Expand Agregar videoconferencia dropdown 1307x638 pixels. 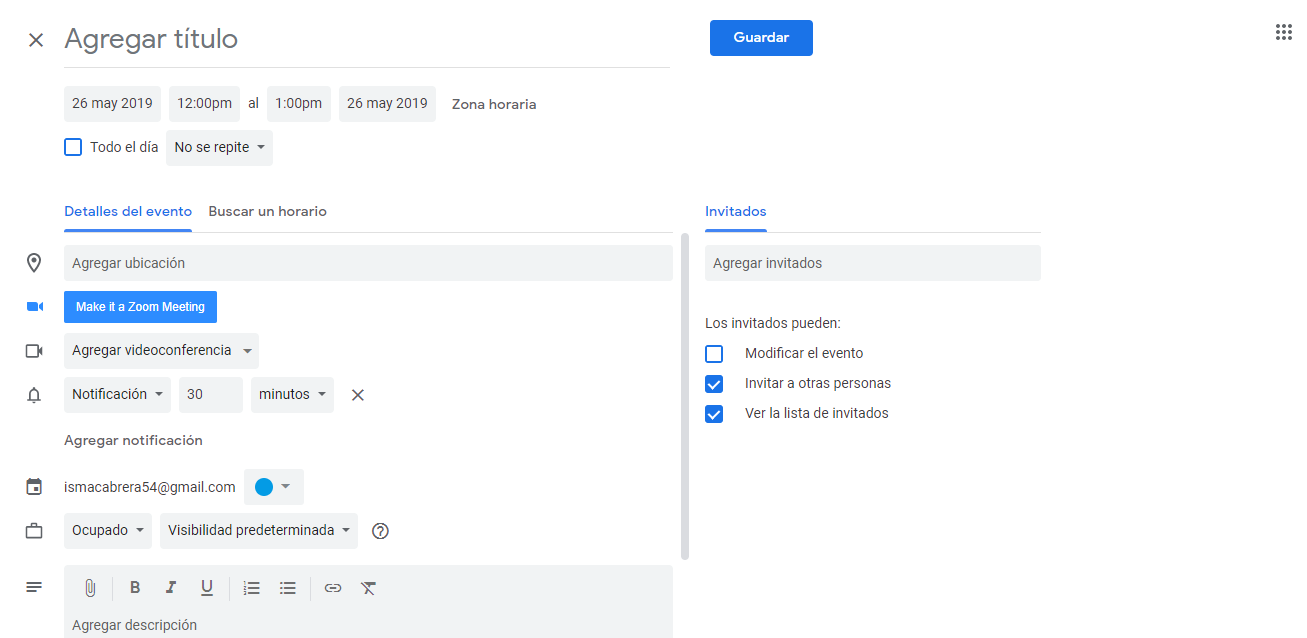pos(161,351)
